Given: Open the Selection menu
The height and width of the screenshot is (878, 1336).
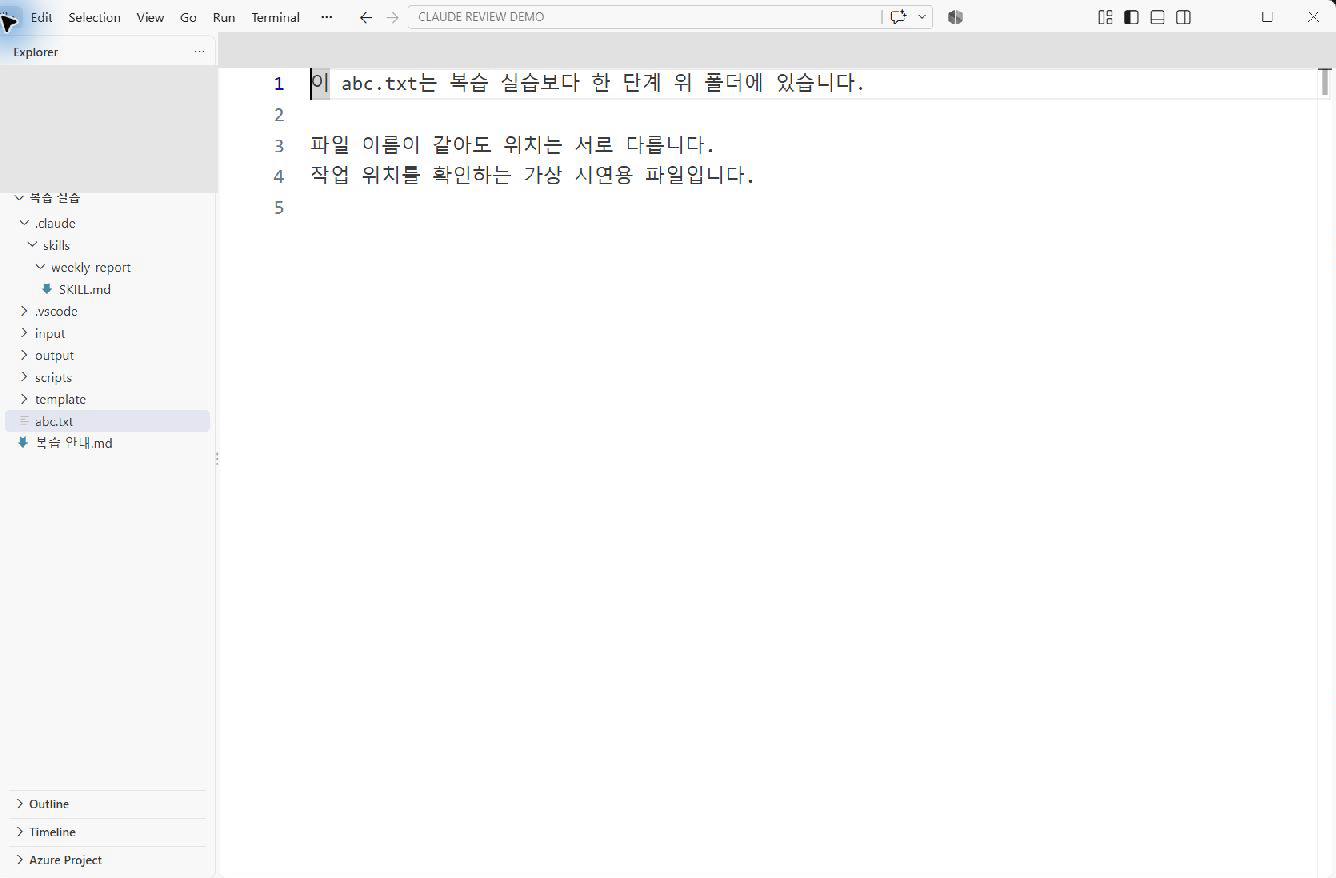Looking at the screenshot, I should [x=94, y=17].
